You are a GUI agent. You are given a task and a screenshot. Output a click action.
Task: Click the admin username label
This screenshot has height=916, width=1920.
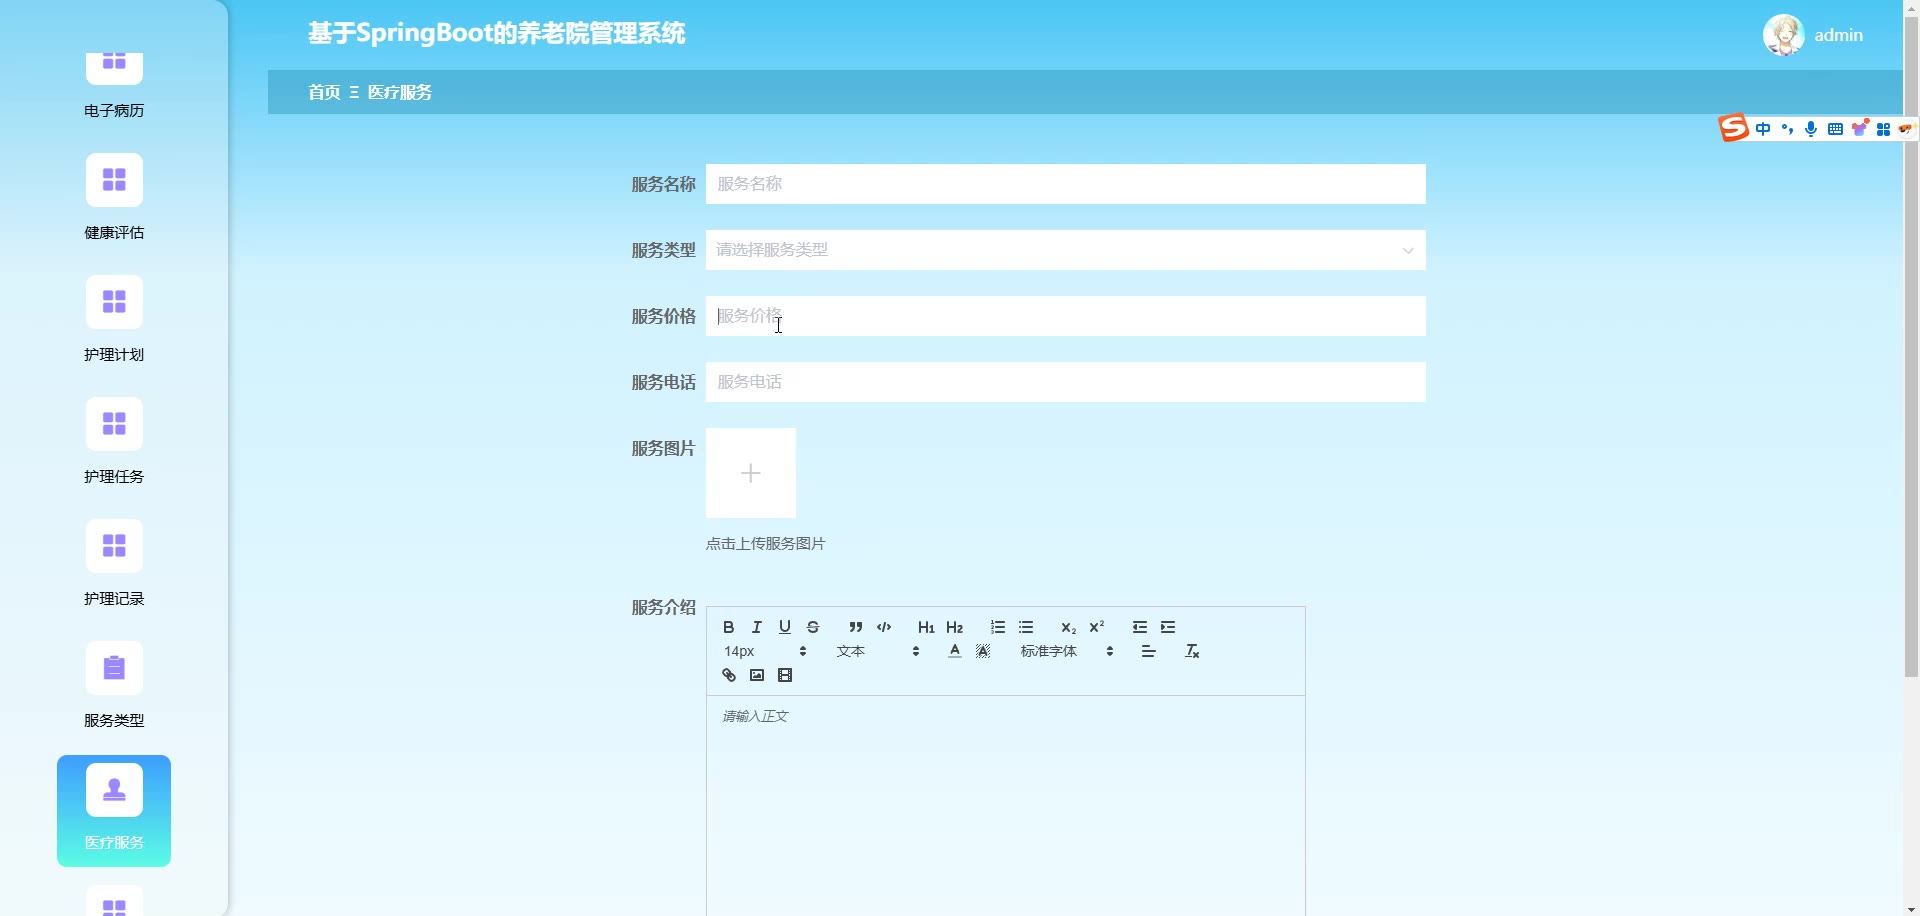[x=1838, y=35]
